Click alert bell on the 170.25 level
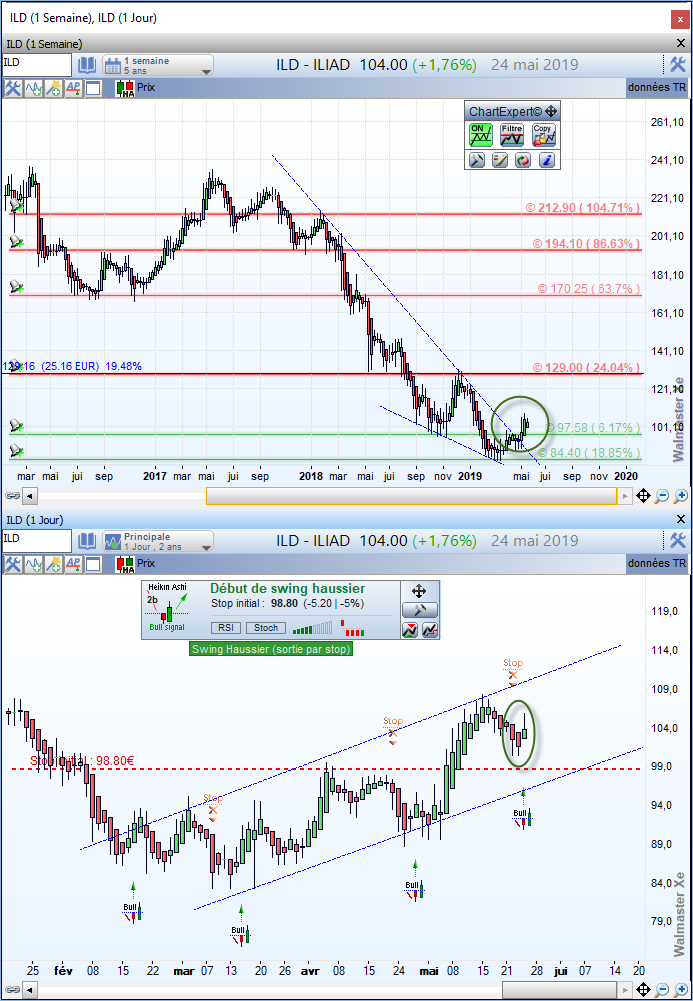The image size is (693, 1001). (17, 288)
